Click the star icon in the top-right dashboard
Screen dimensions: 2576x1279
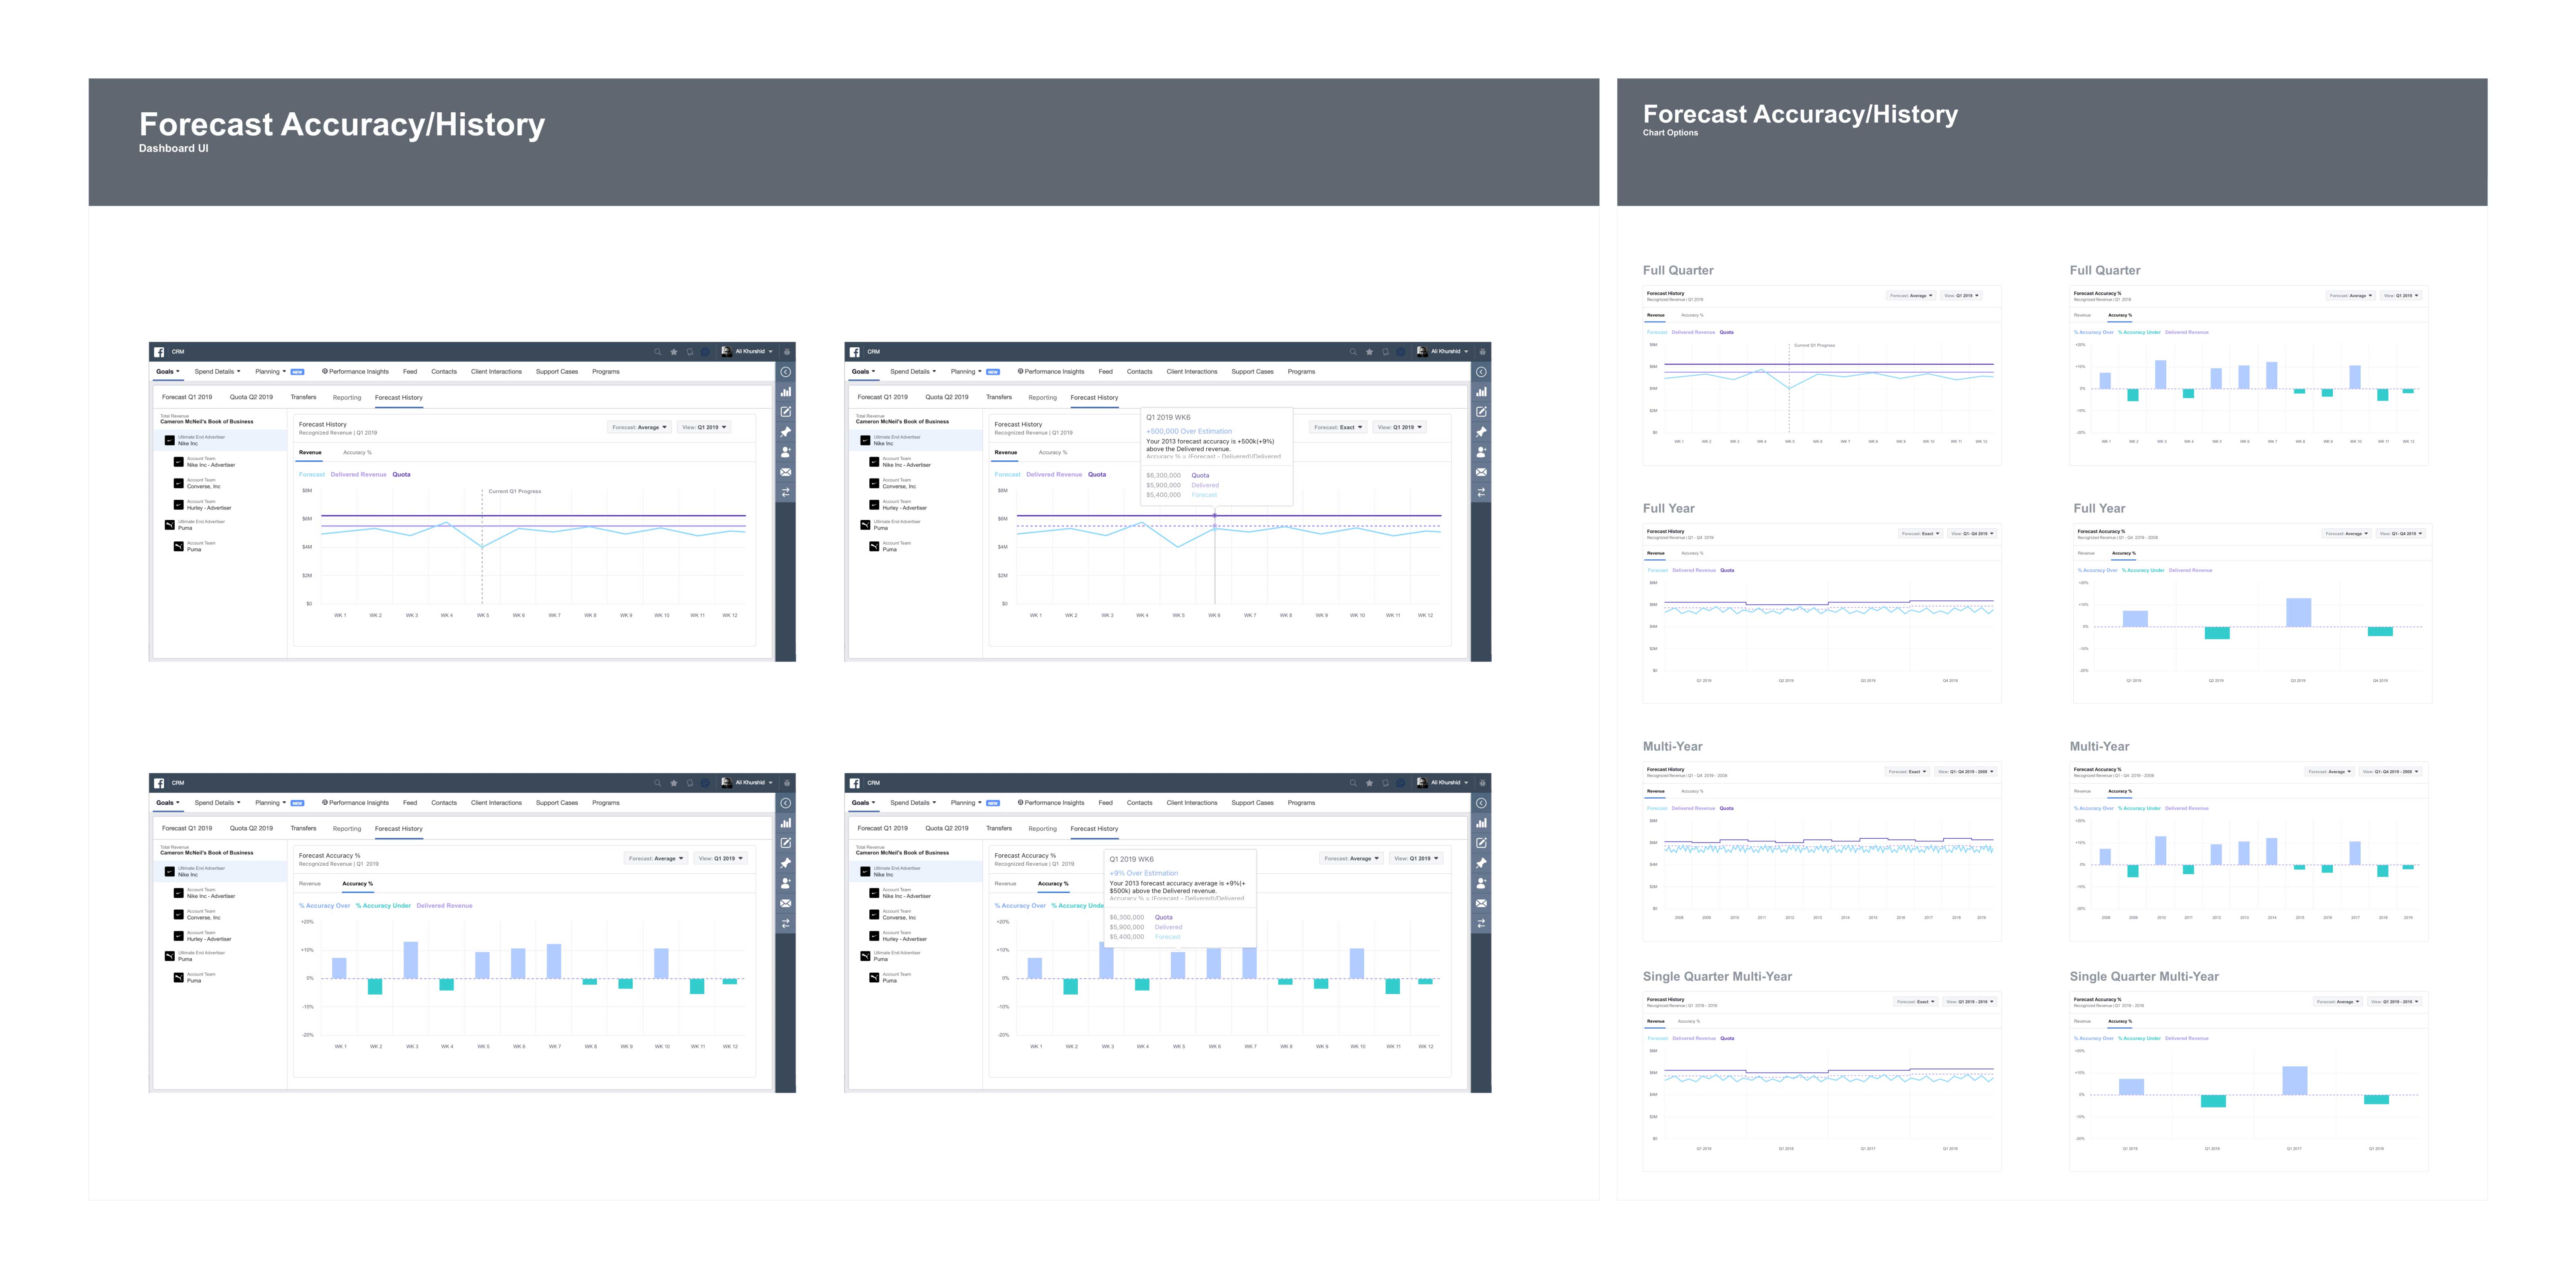point(1370,352)
